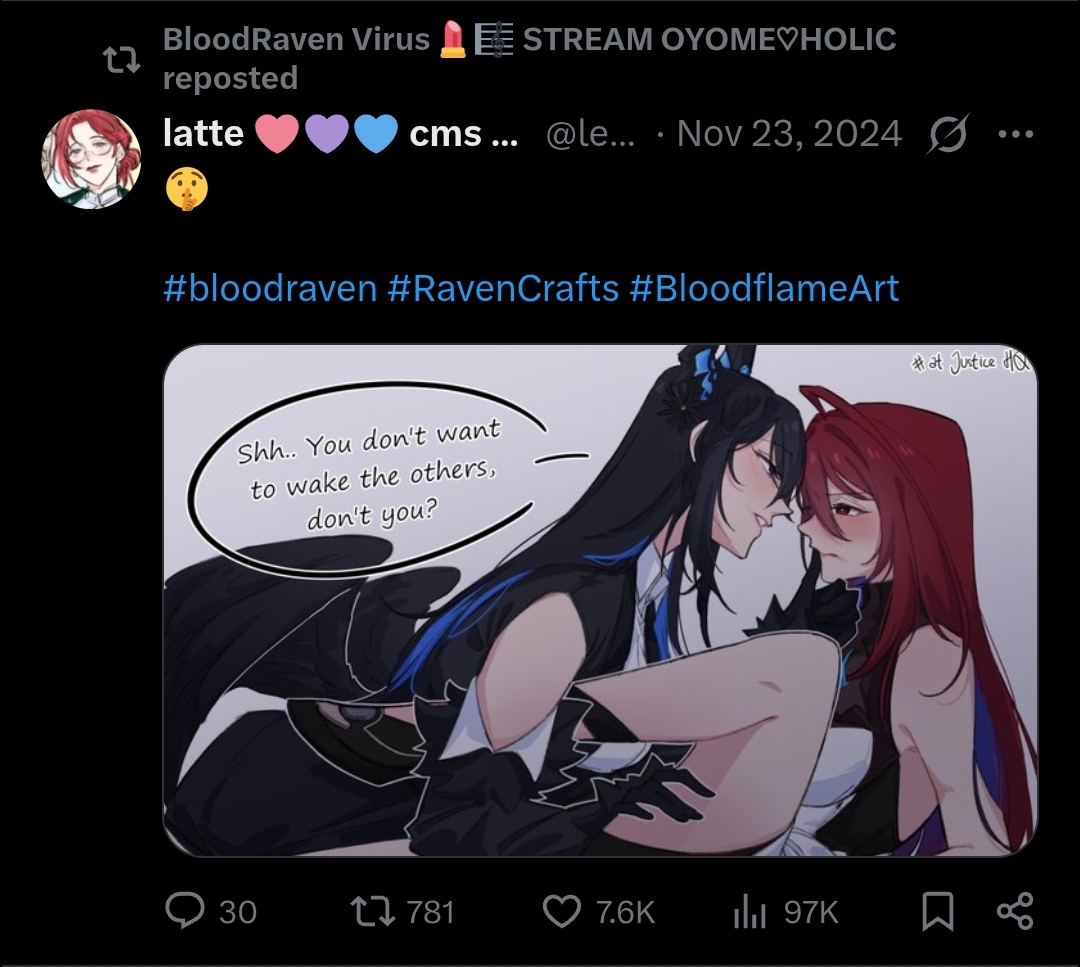Open the truncated @le... handle
The width and height of the screenshot is (1080, 967).
[x=590, y=134]
